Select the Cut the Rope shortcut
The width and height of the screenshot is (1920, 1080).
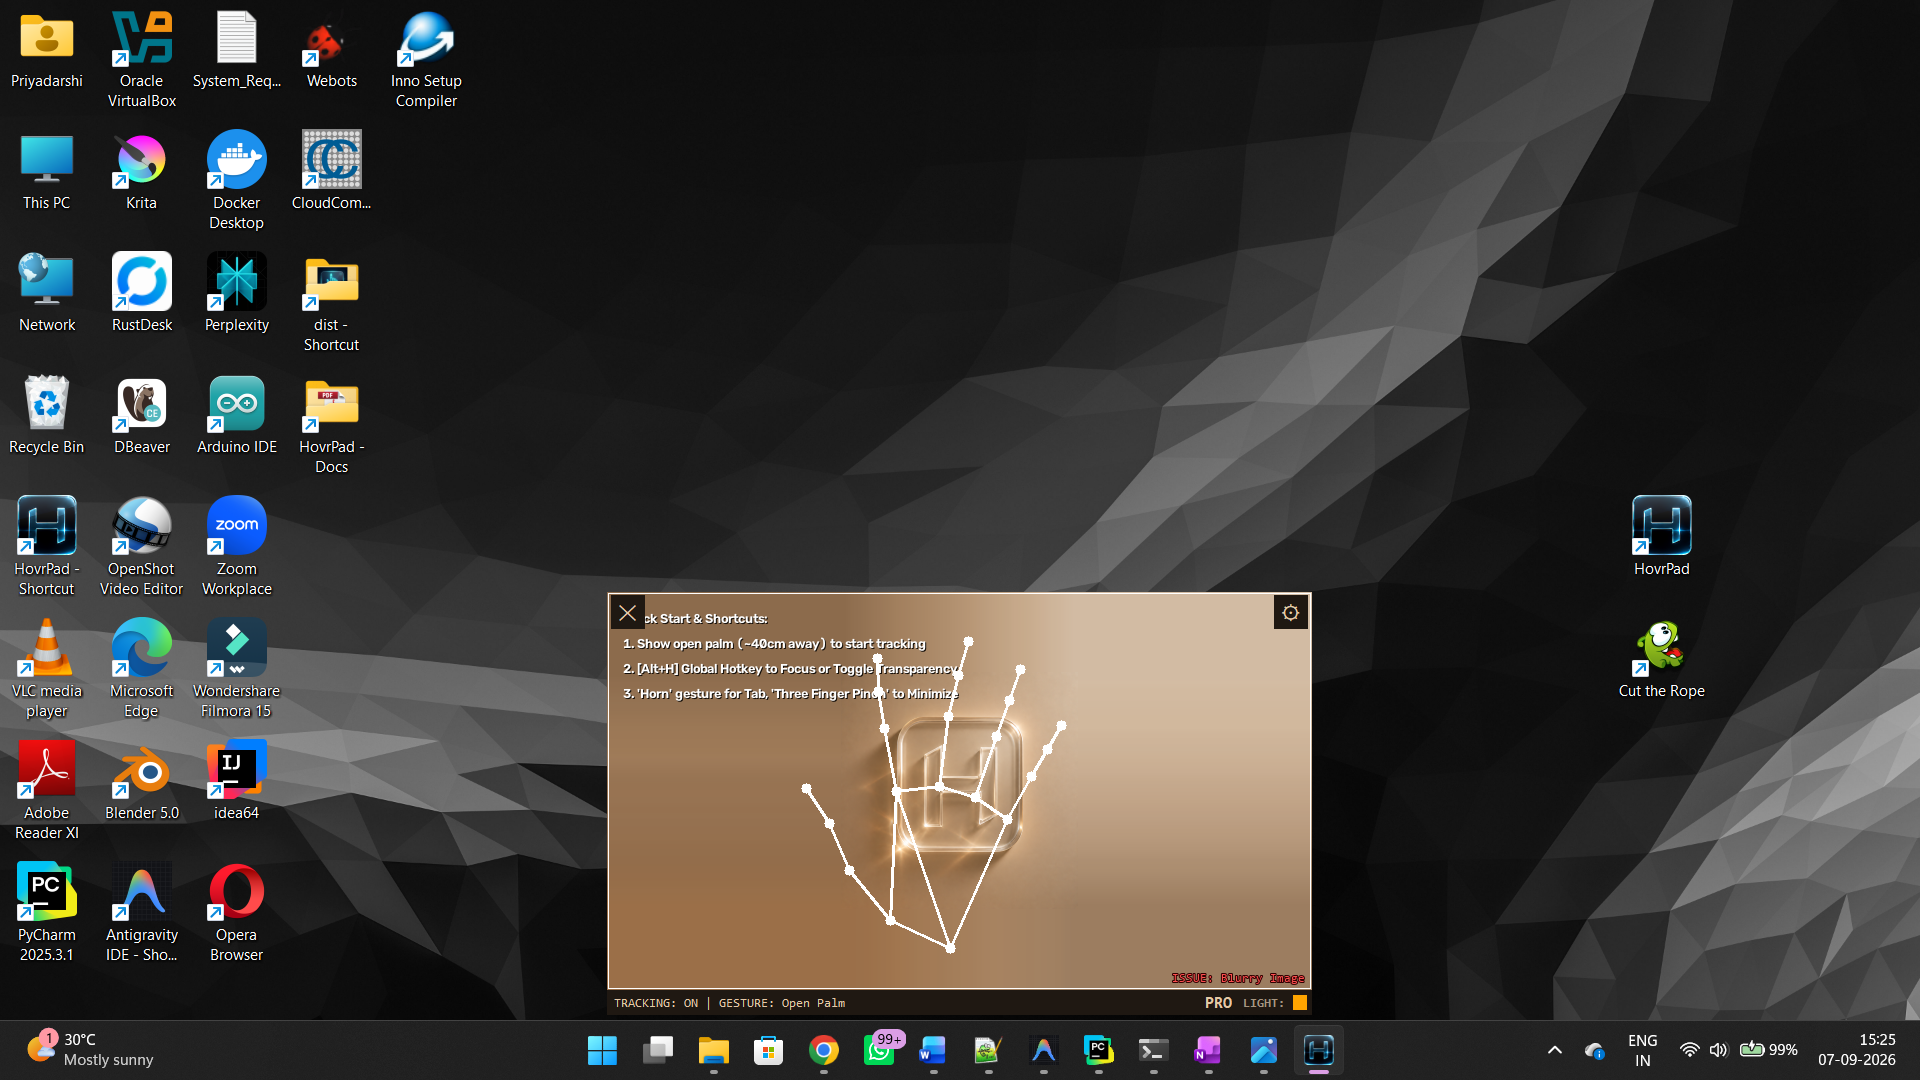(x=1661, y=658)
